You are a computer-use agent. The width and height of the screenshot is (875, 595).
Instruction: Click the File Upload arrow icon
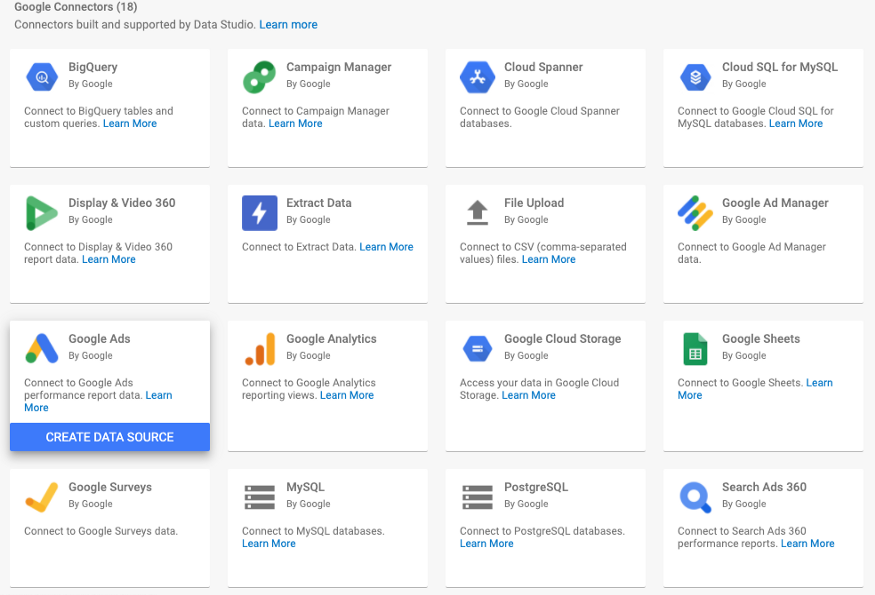(477, 212)
